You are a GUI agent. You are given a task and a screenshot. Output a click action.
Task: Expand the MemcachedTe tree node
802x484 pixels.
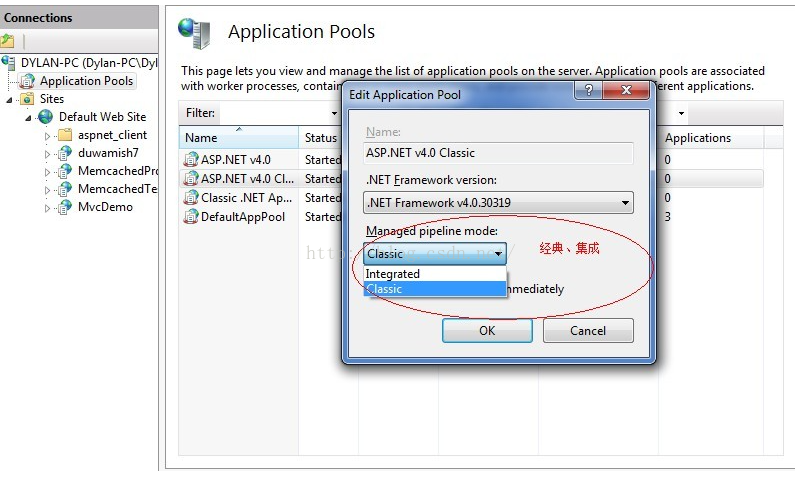pos(47,190)
